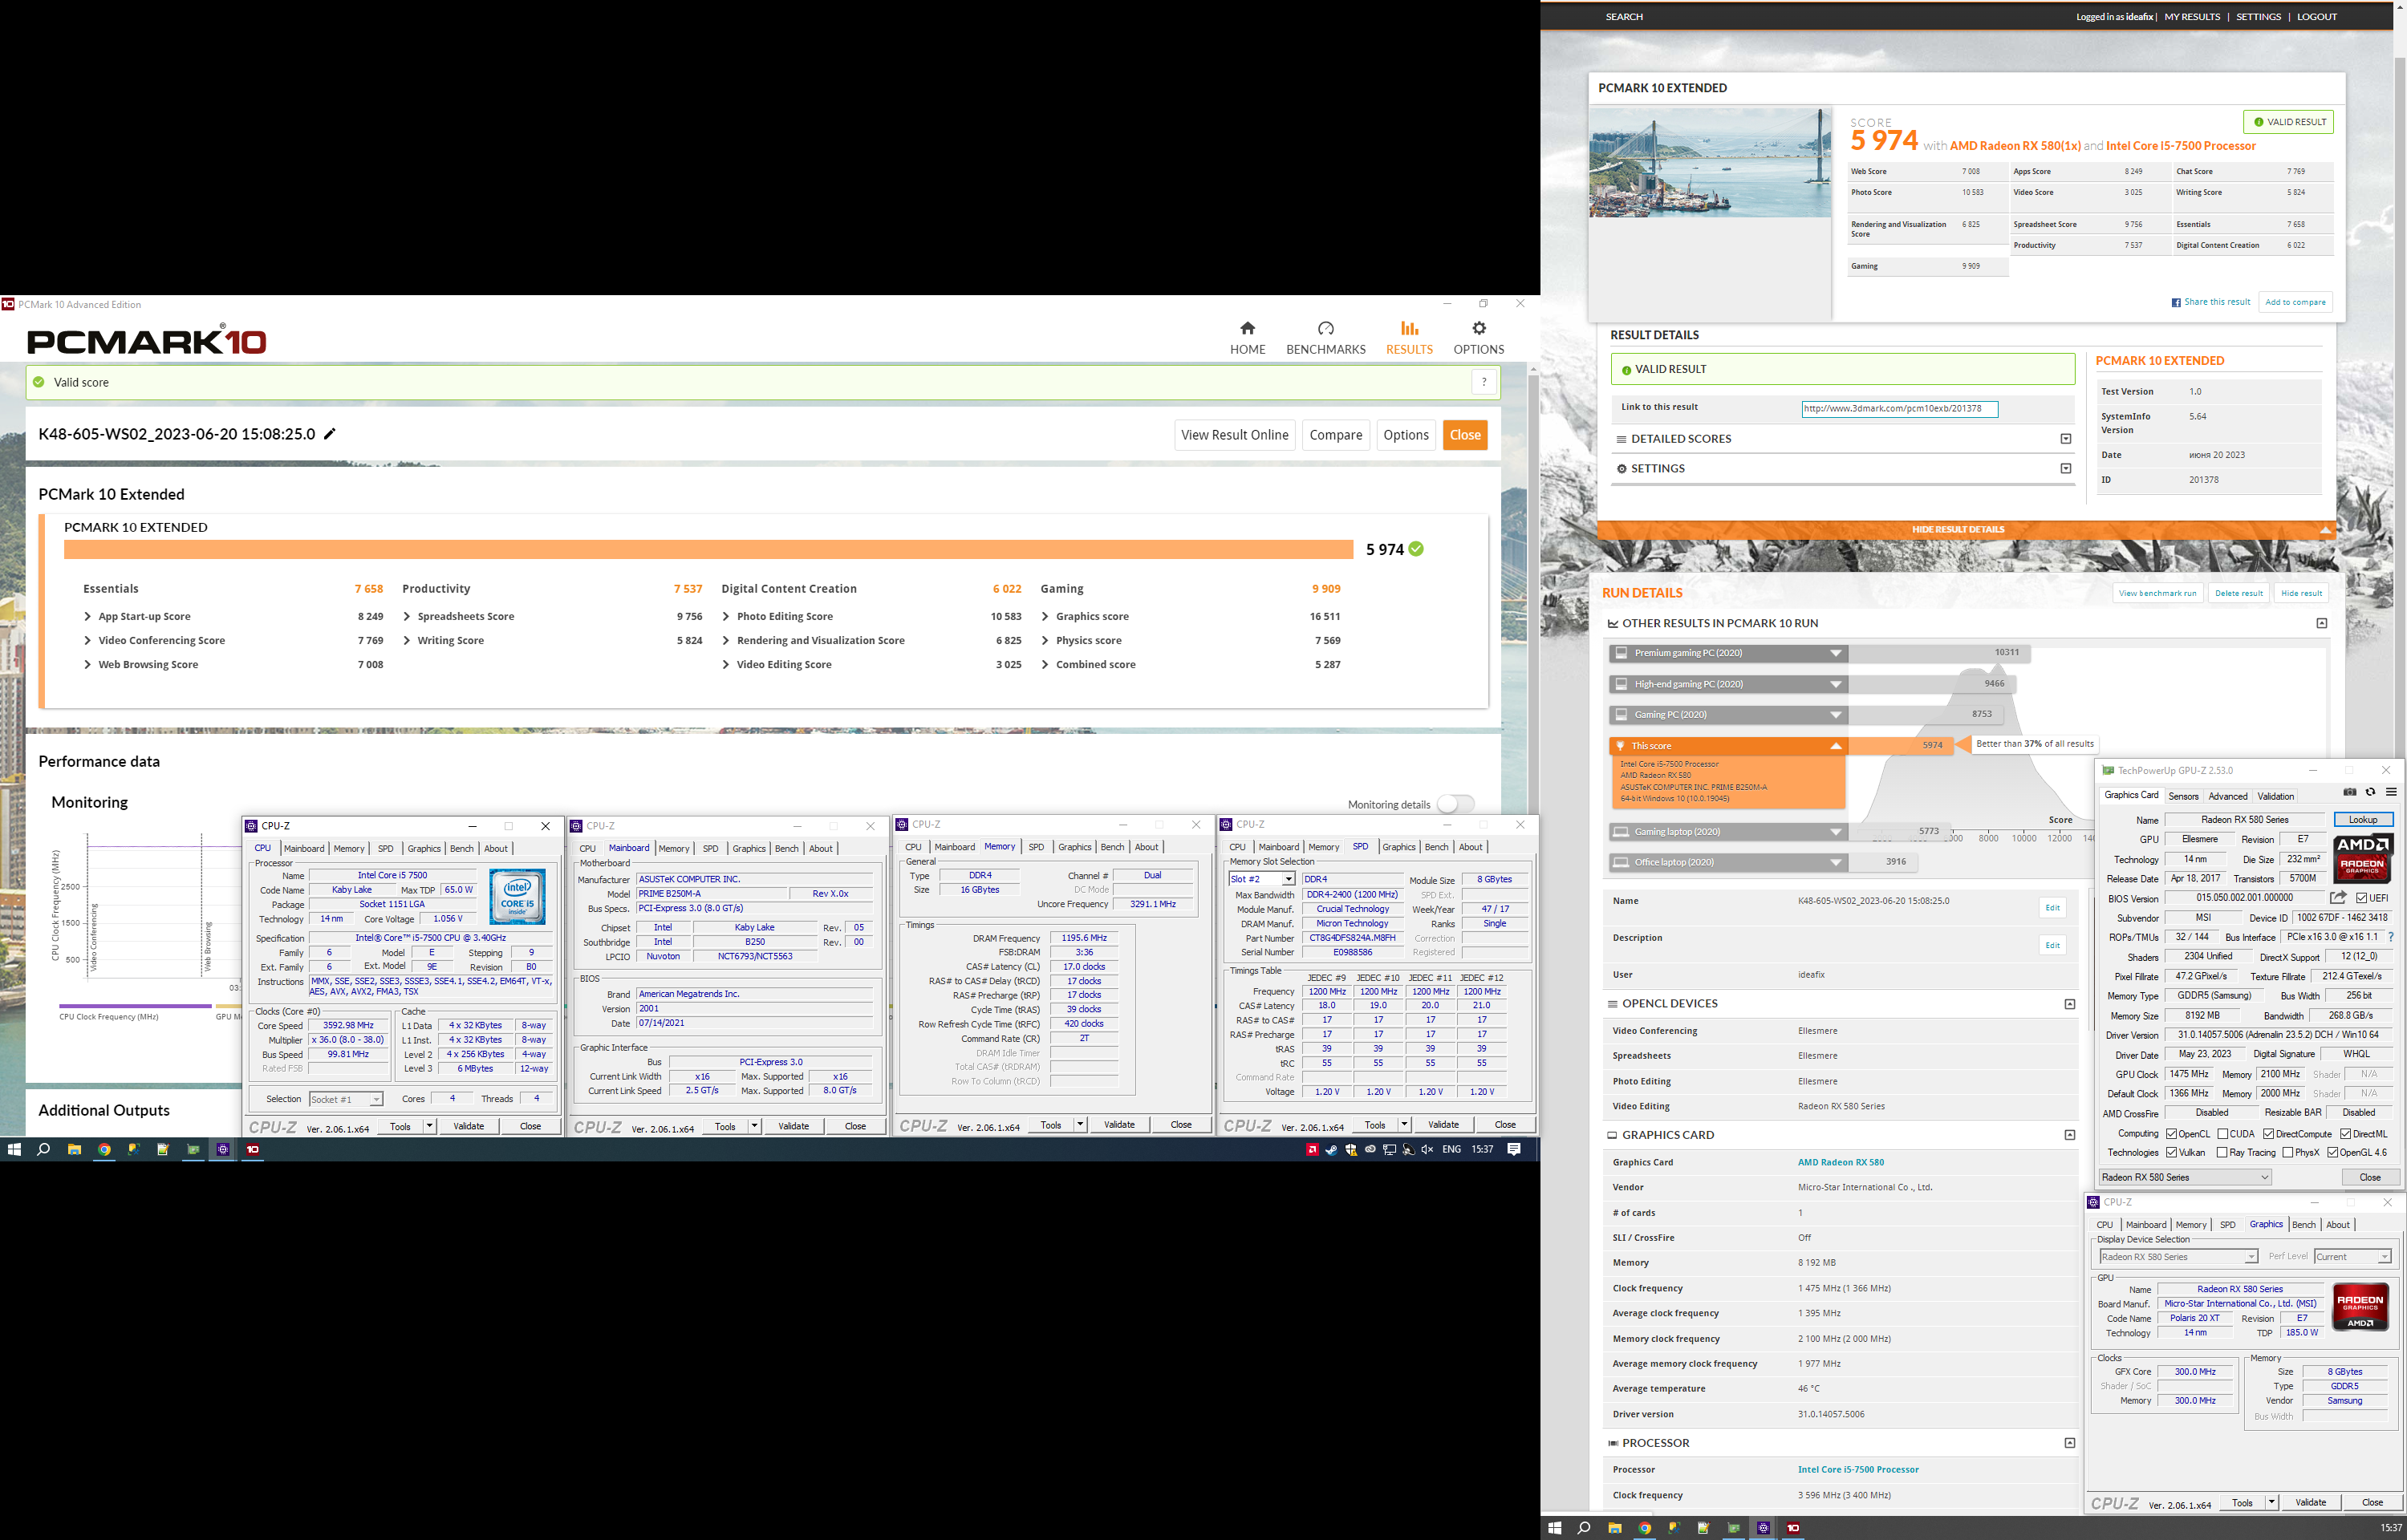2407x1540 pixels.
Task: Switch to the Sensors tab in GPU-Z
Action: [2183, 796]
